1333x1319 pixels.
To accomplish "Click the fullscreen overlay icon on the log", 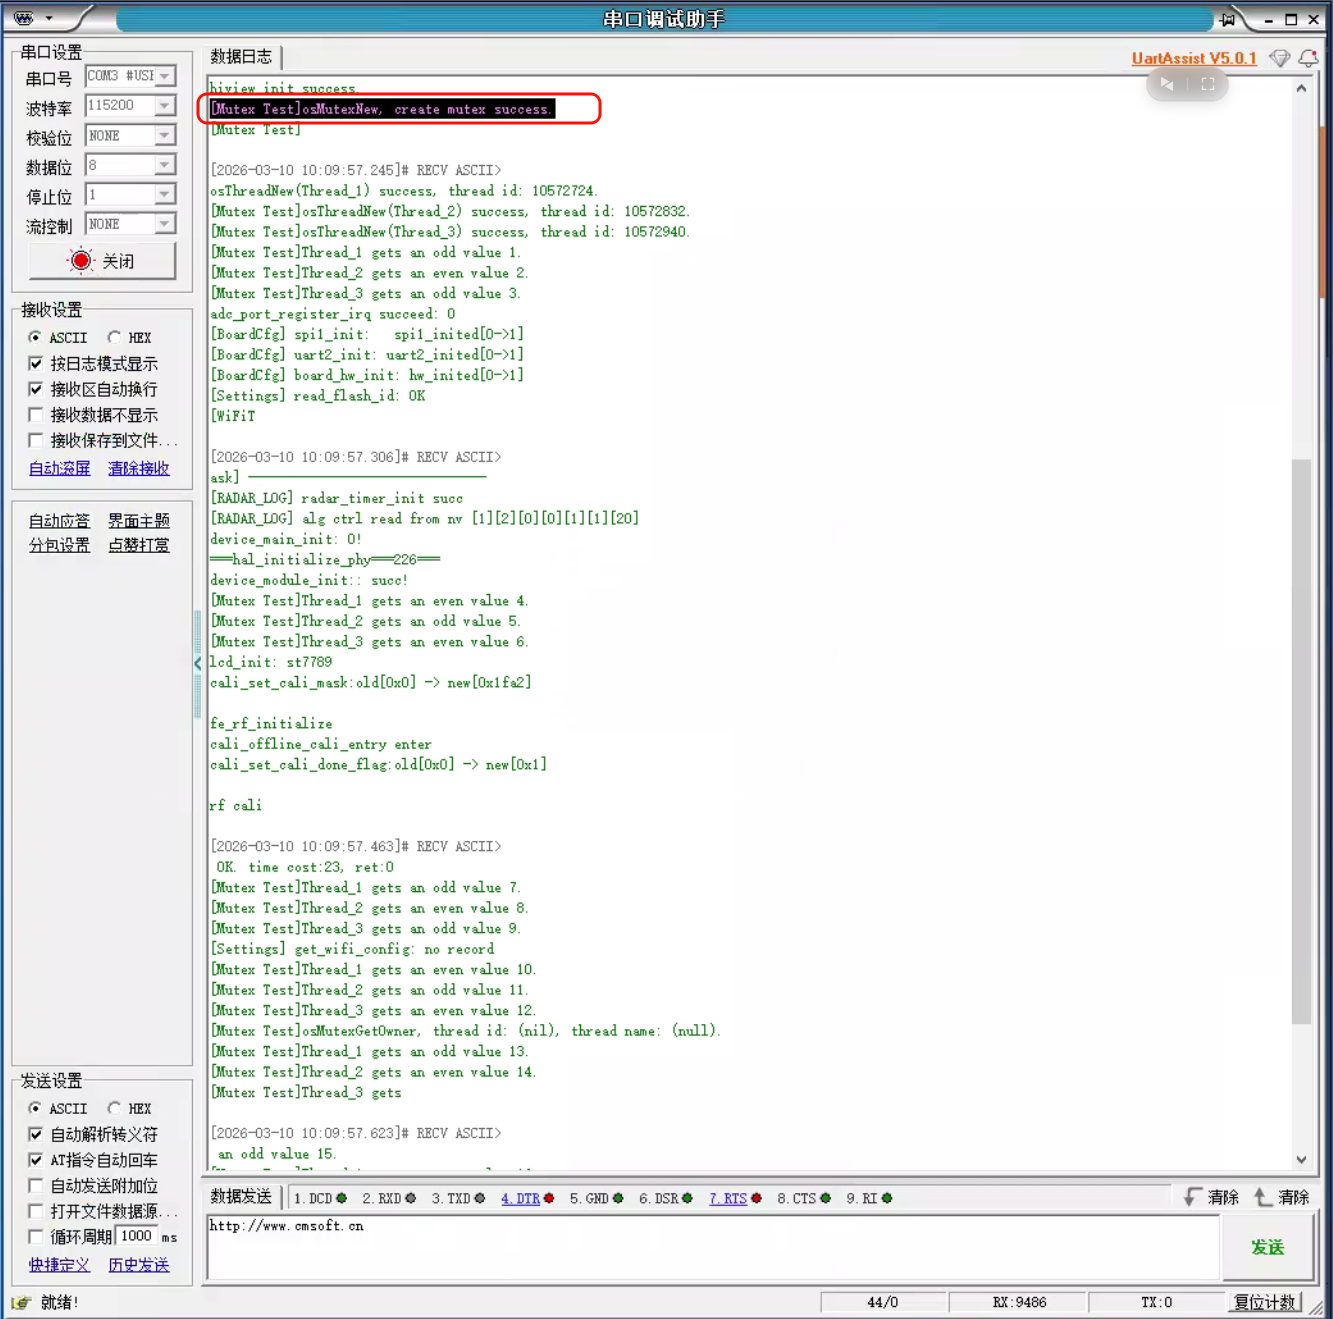I will [1208, 84].
